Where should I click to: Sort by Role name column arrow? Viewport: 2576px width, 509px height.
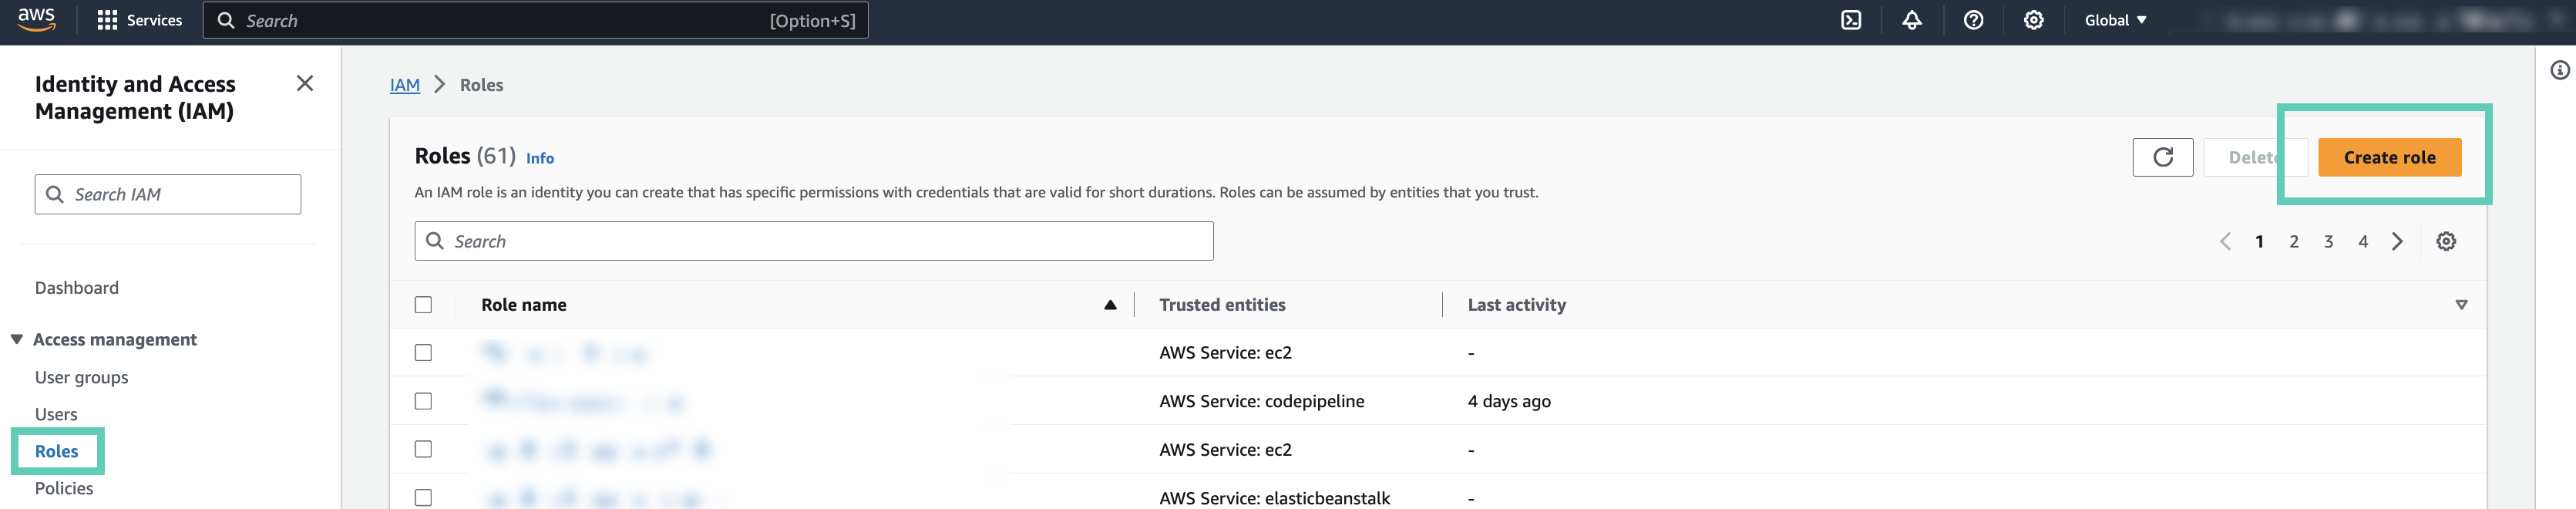tap(1110, 305)
